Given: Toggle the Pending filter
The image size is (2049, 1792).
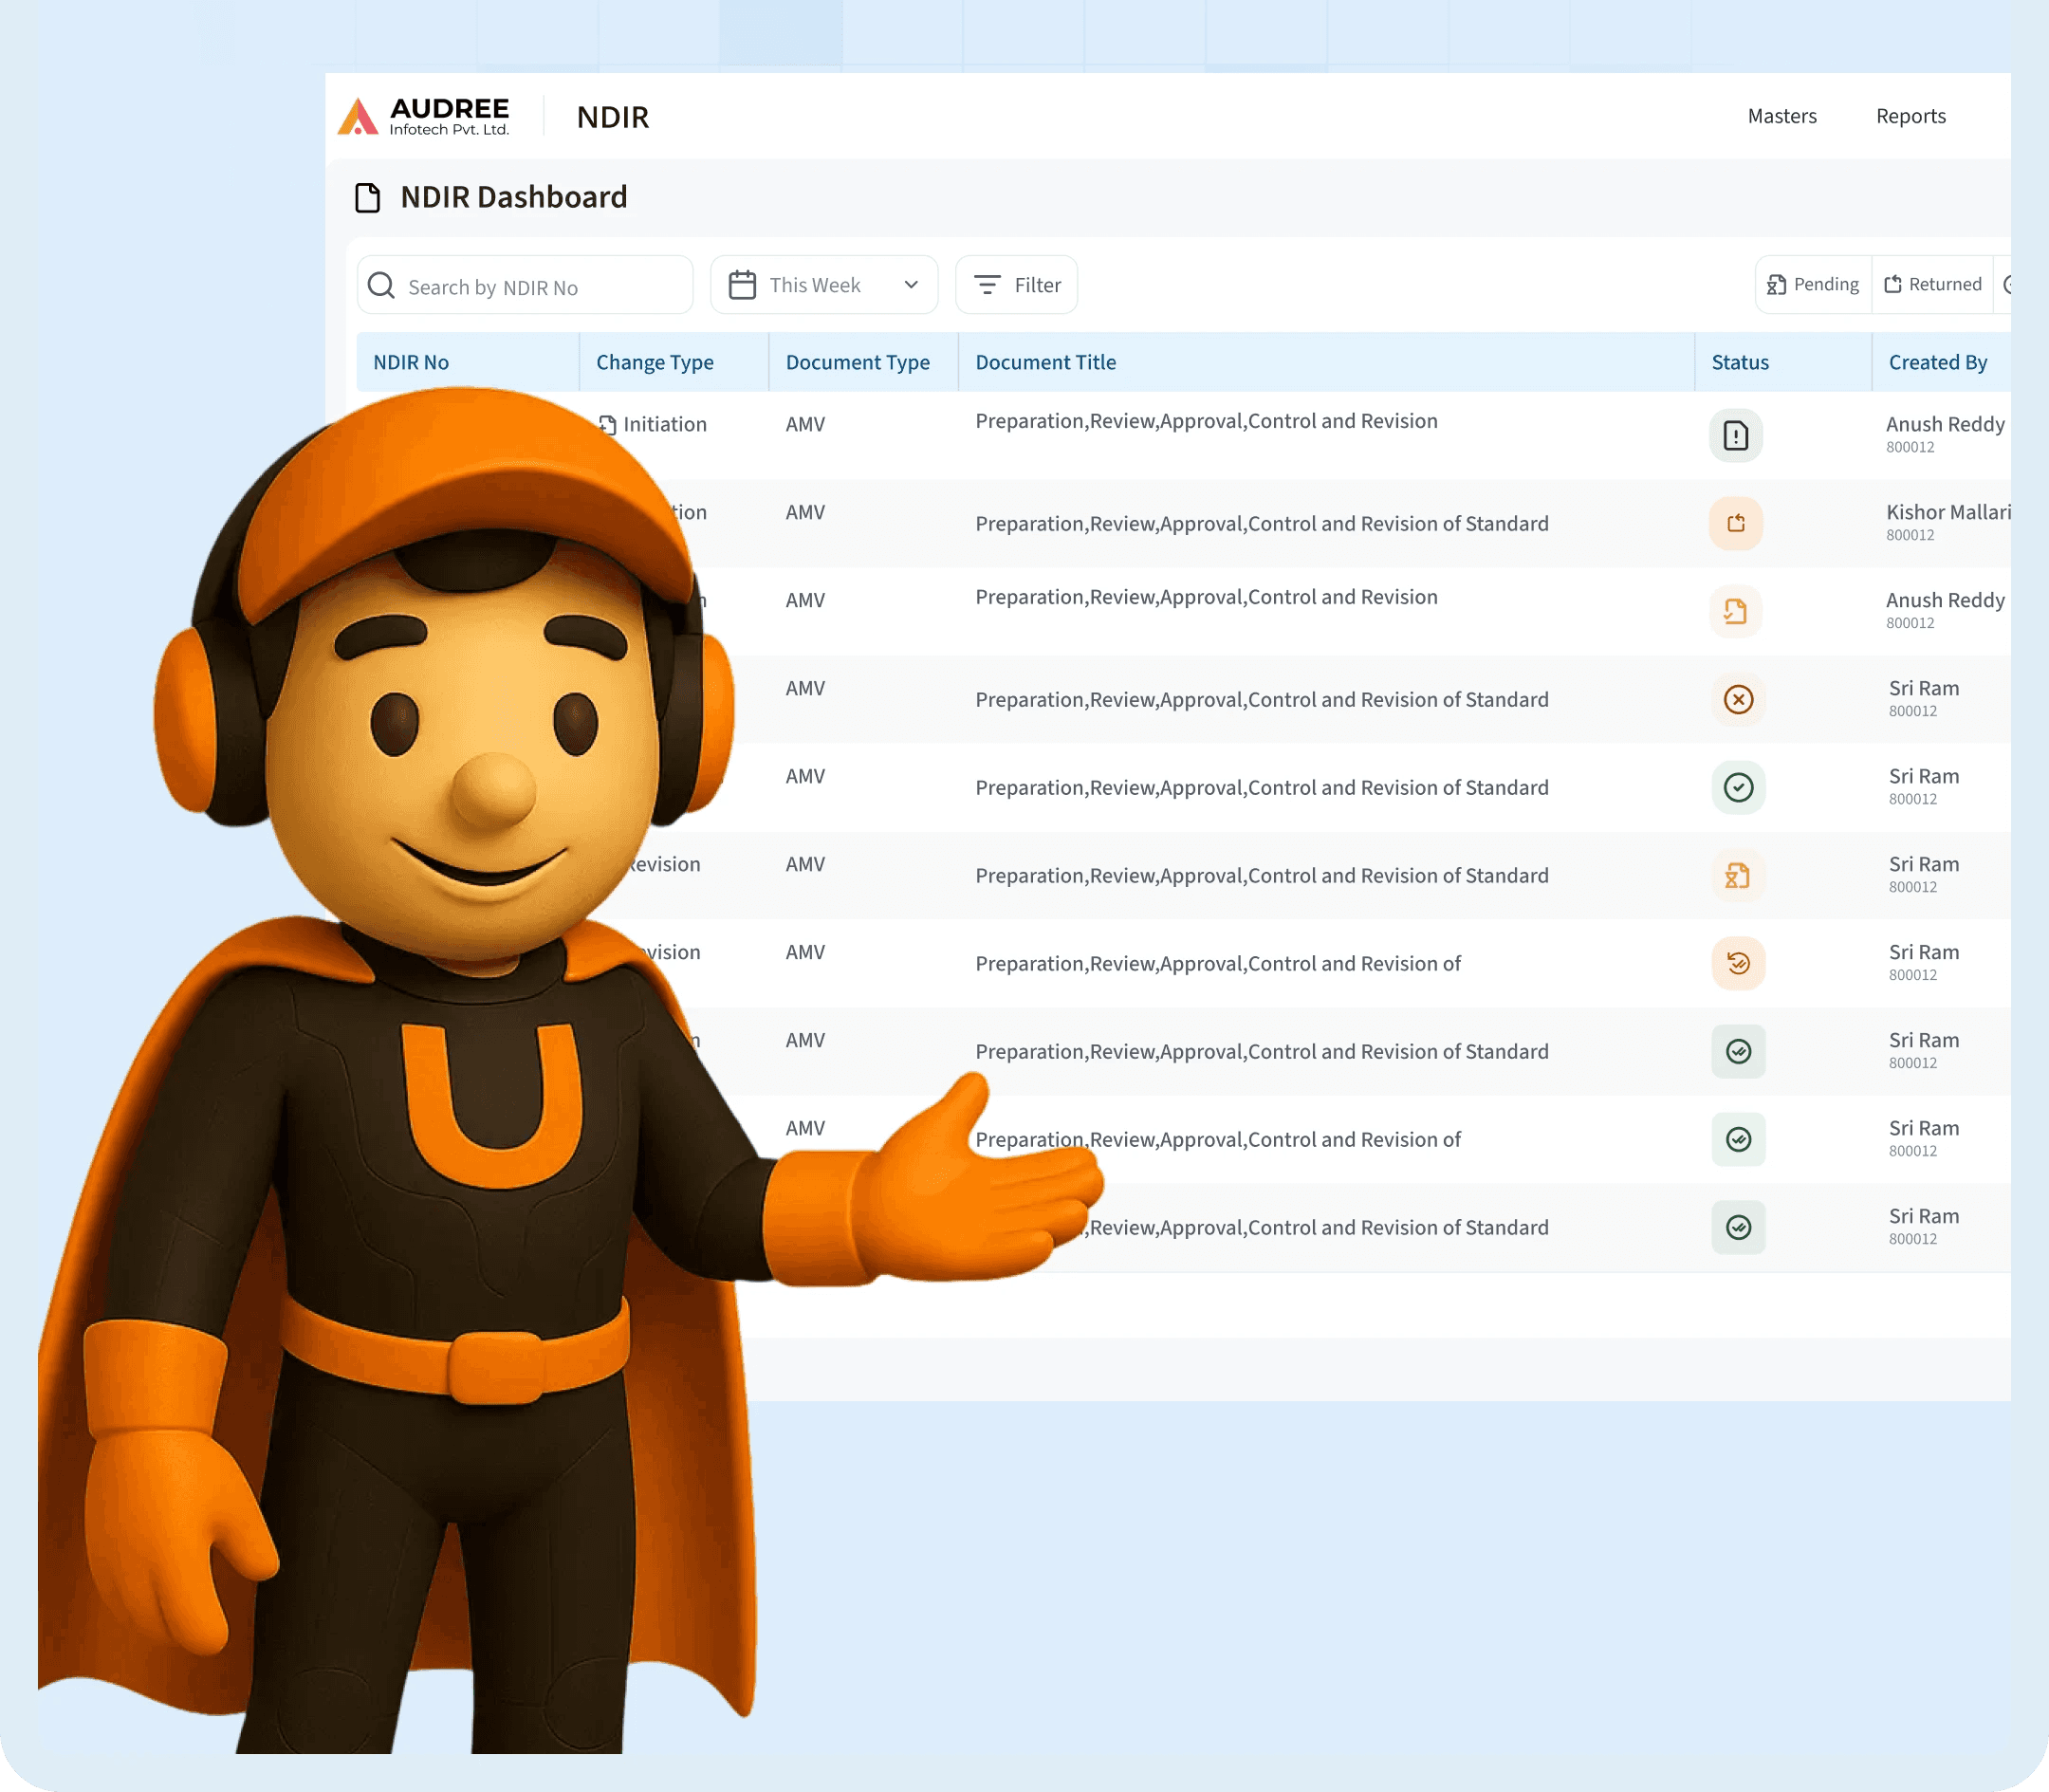Looking at the screenshot, I should click(x=1812, y=284).
